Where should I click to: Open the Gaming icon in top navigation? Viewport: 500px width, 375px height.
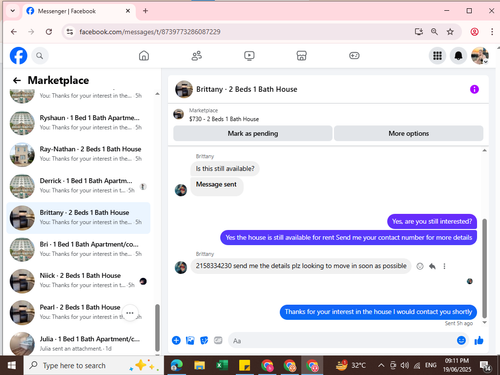pos(354,56)
